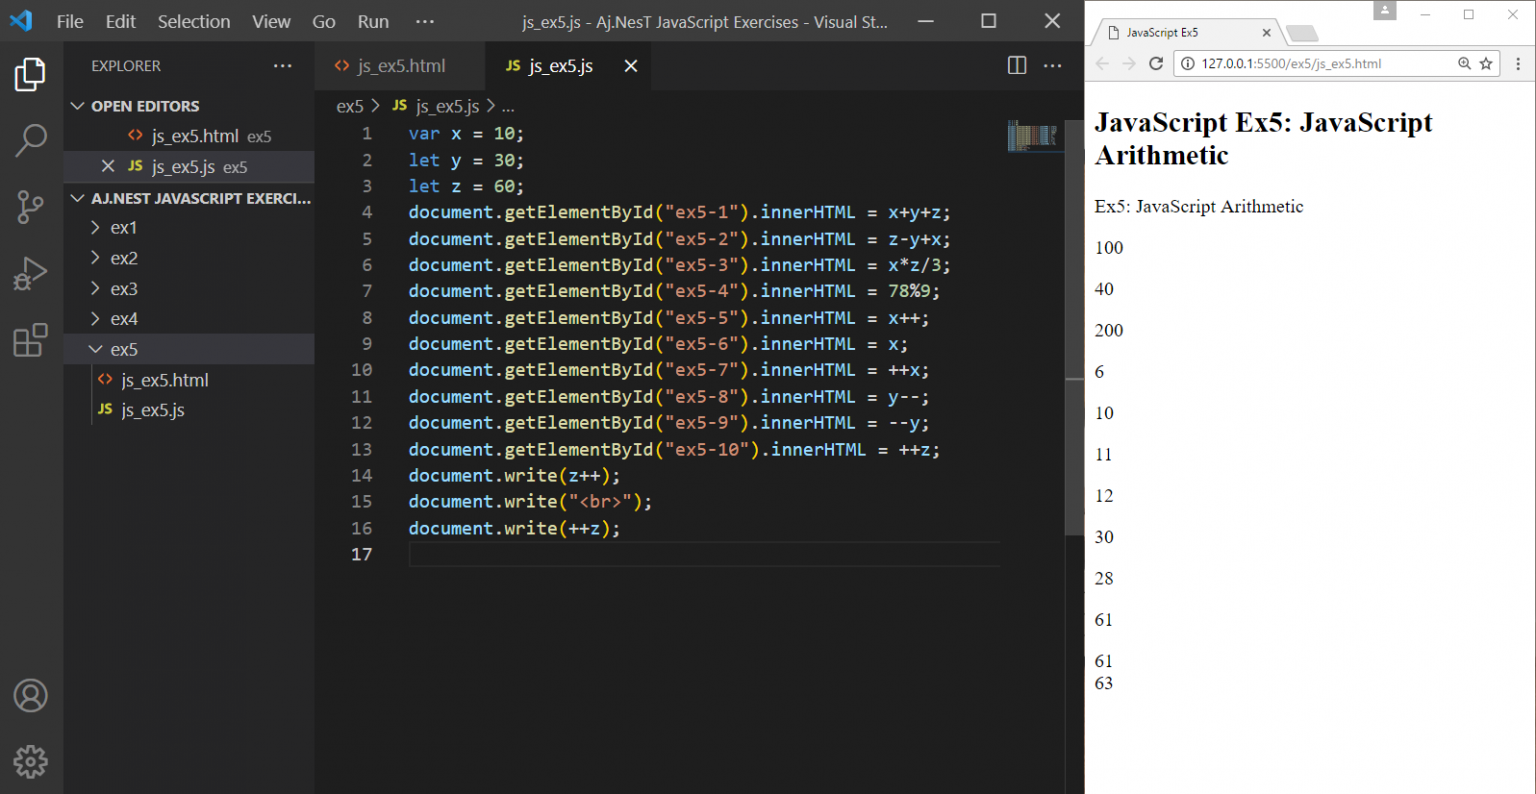Open the Search view icon
Viewport: 1536px width, 794px height.
tap(30, 140)
